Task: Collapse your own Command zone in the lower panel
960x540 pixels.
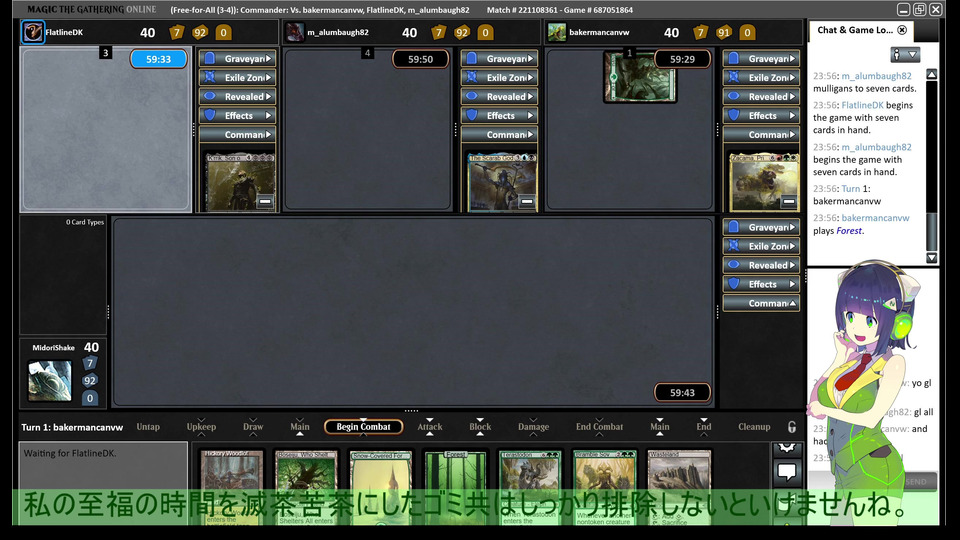Action: (761, 303)
